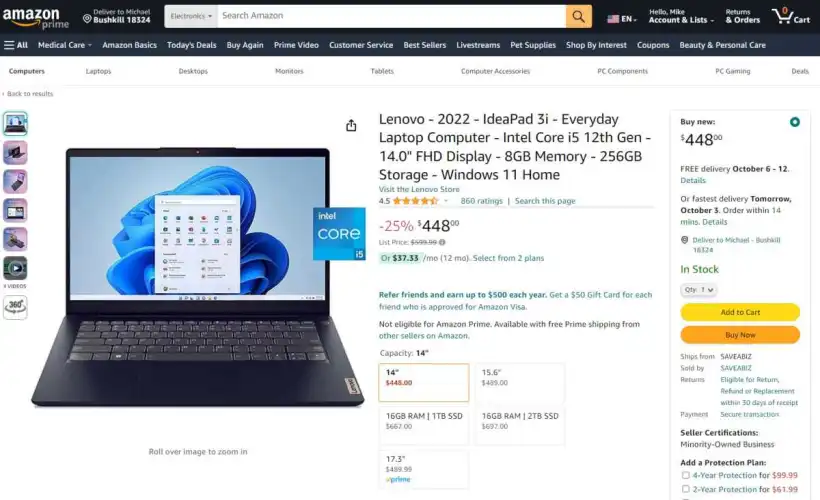Play the product video thumbnail
The image size is (820, 500).
(15, 268)
